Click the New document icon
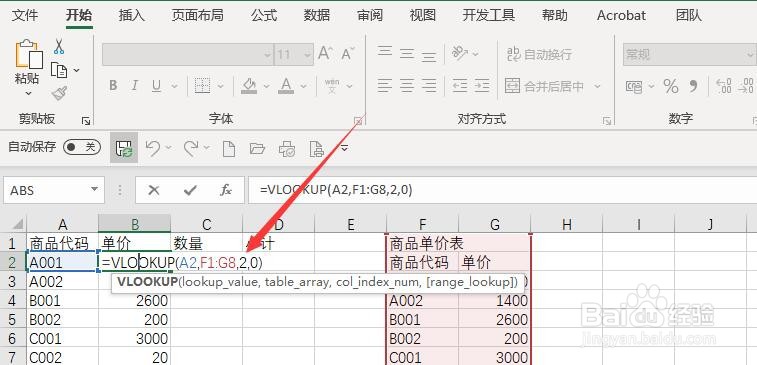The width and height of the screenshot is (757, 365). [228, 148]
